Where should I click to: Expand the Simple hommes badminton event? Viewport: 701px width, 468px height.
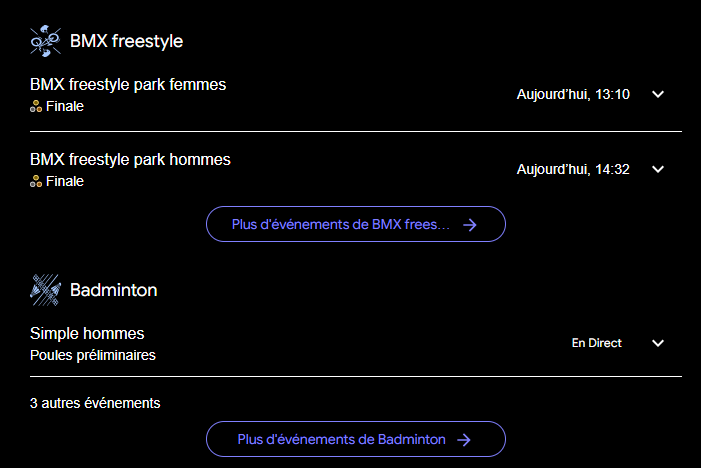click(658, 343)
